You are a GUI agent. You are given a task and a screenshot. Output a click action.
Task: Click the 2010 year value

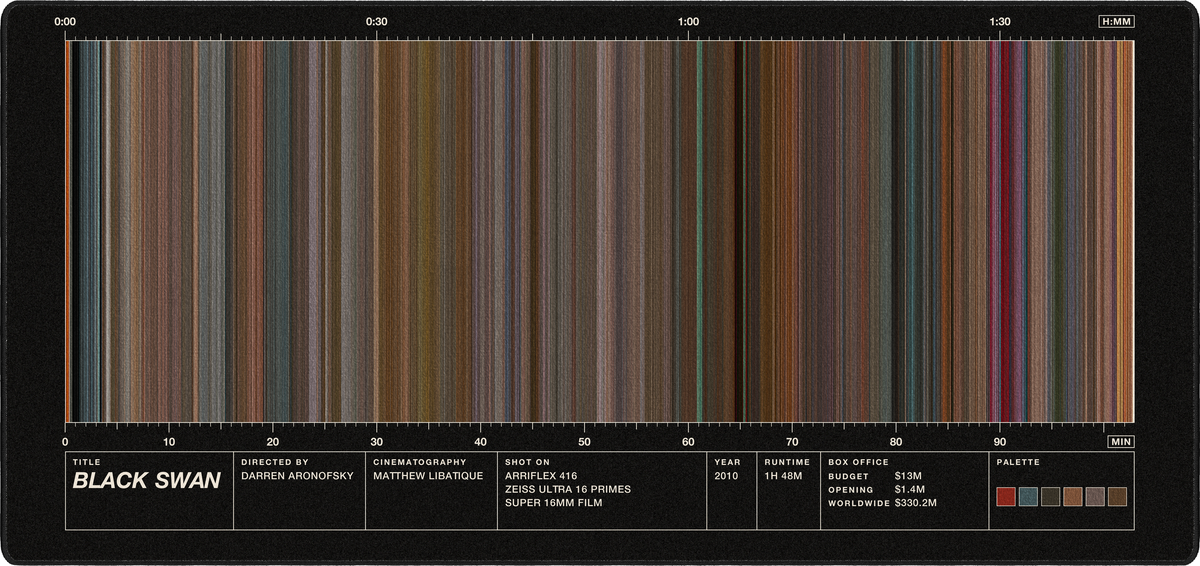pyautogui.click(x=726, y=477)
